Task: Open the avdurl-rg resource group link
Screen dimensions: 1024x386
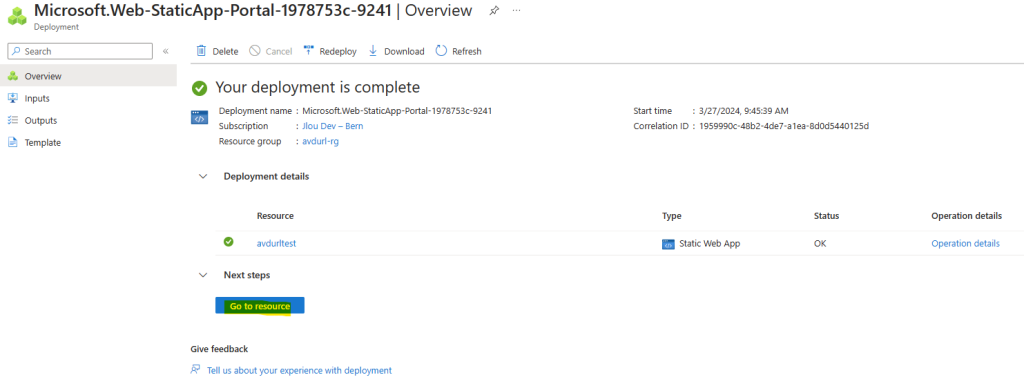Action: coord(321,141)
